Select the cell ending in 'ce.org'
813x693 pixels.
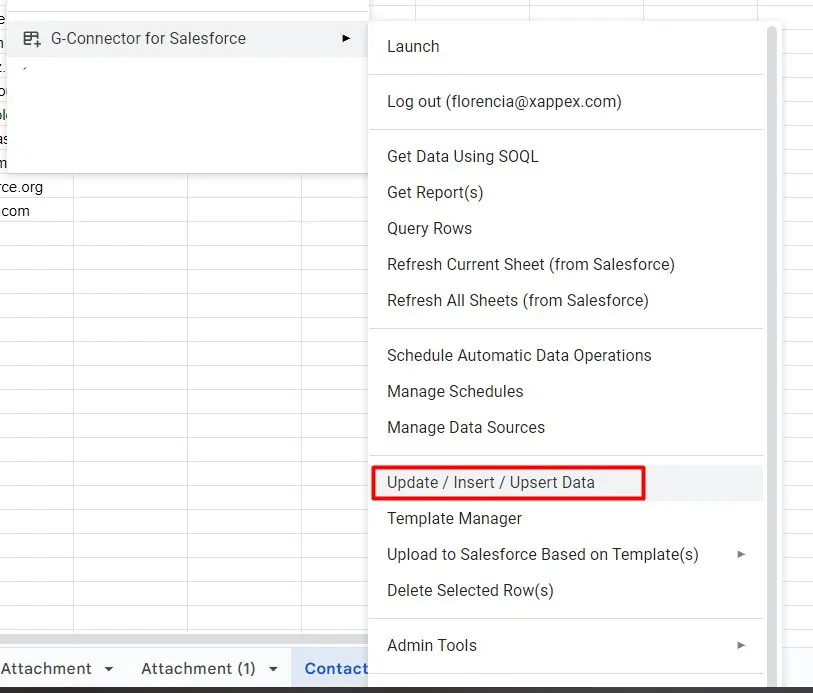(36, 187)
